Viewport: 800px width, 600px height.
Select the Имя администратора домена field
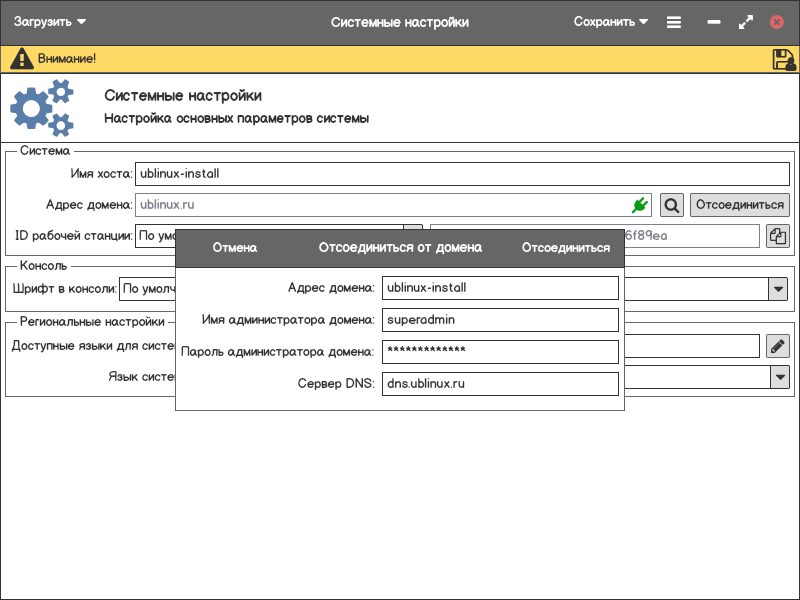pyautogui.click(x=500, y=320)
